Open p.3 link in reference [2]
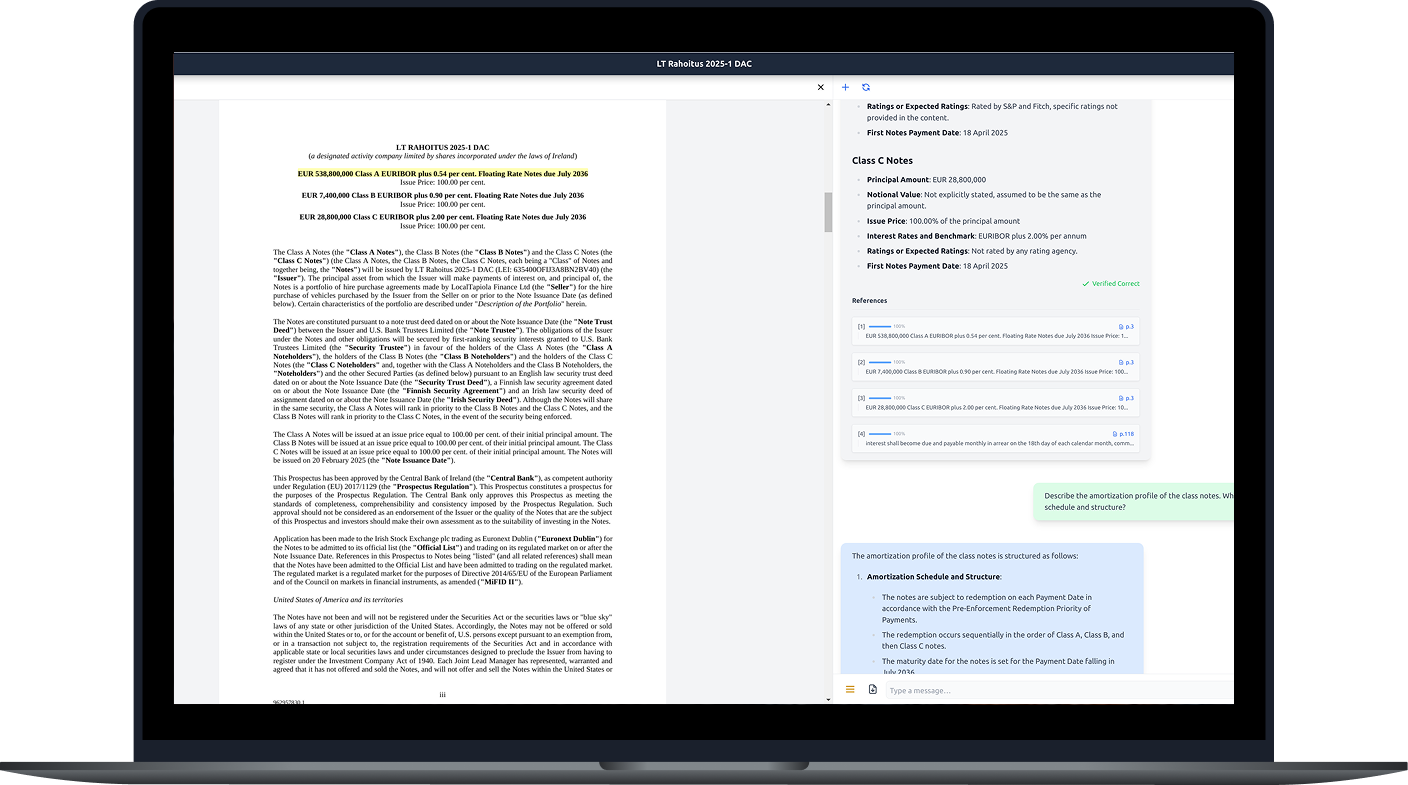The height and width of the screenshot is (785, 1408). (x=1125, y=363)
